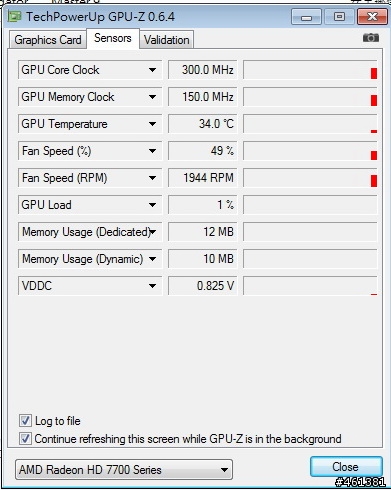The width and height of the screenshot is (391, 490).
Task: Open the Validation tab
Action: (x=166, y=40)
